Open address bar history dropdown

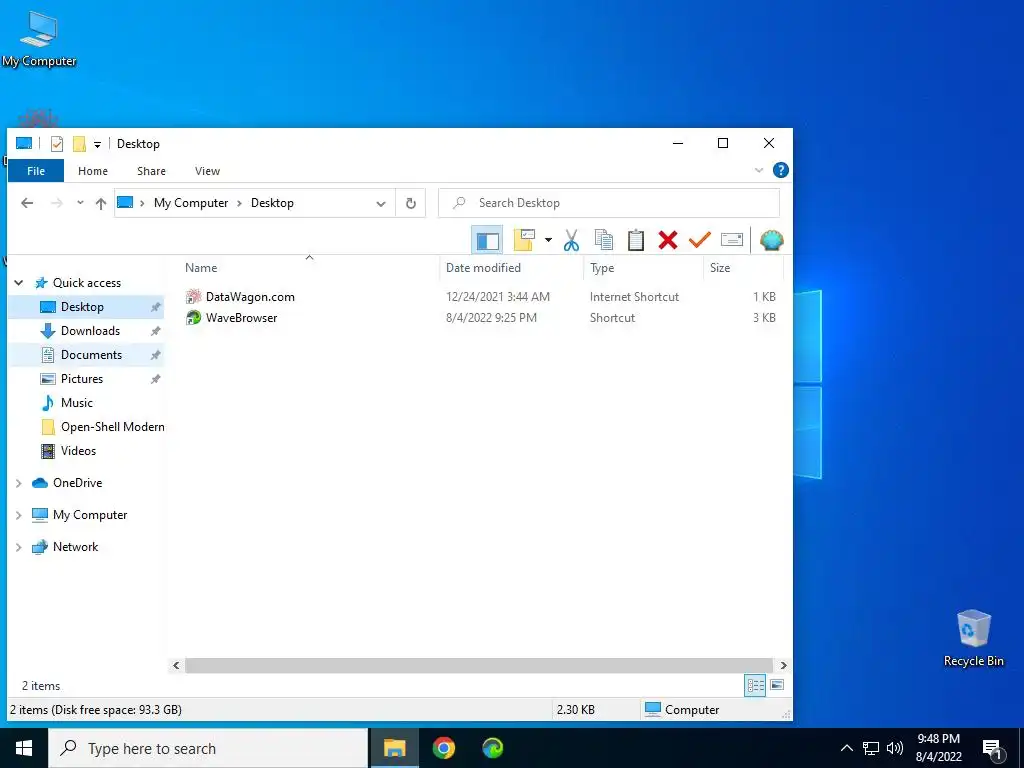click(381, 203)
